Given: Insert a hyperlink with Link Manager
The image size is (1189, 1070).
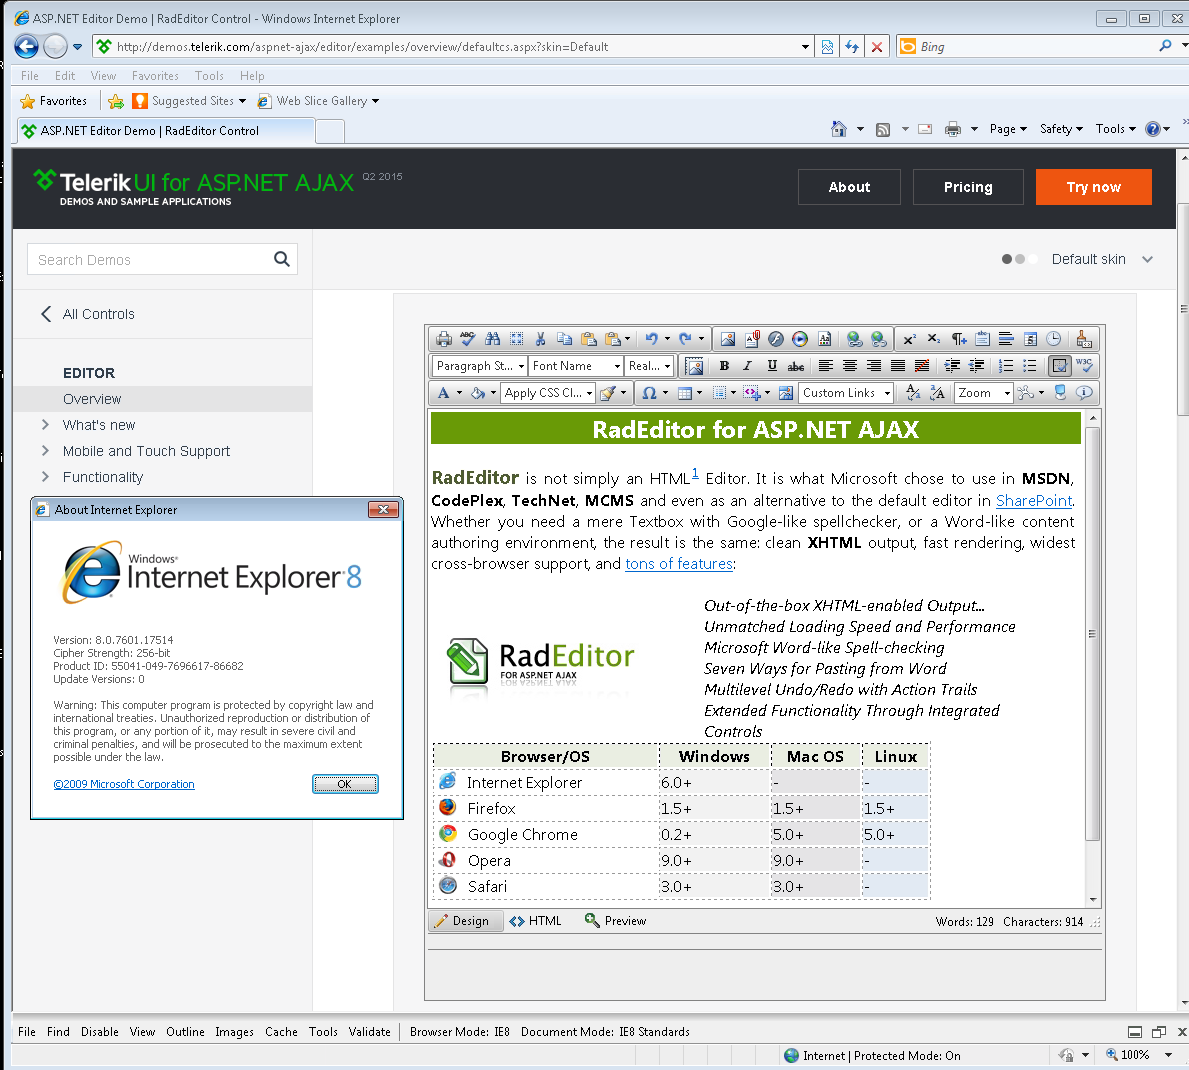Looking at the screenshot, I should click(x=855, y=339).
